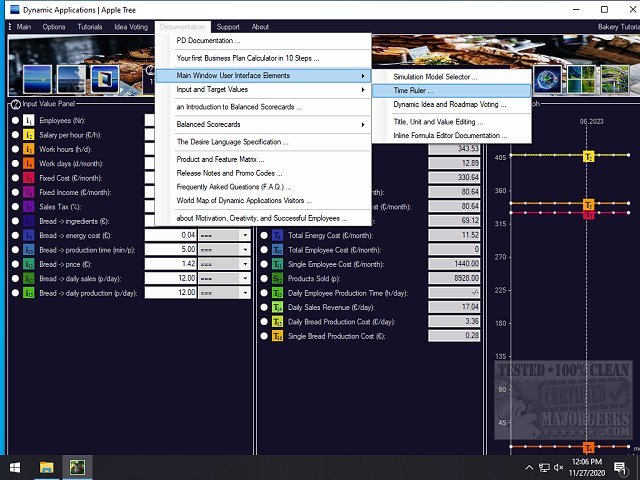Open the Windows Start menu
640x480 pixels.
(x=16, y=467)
